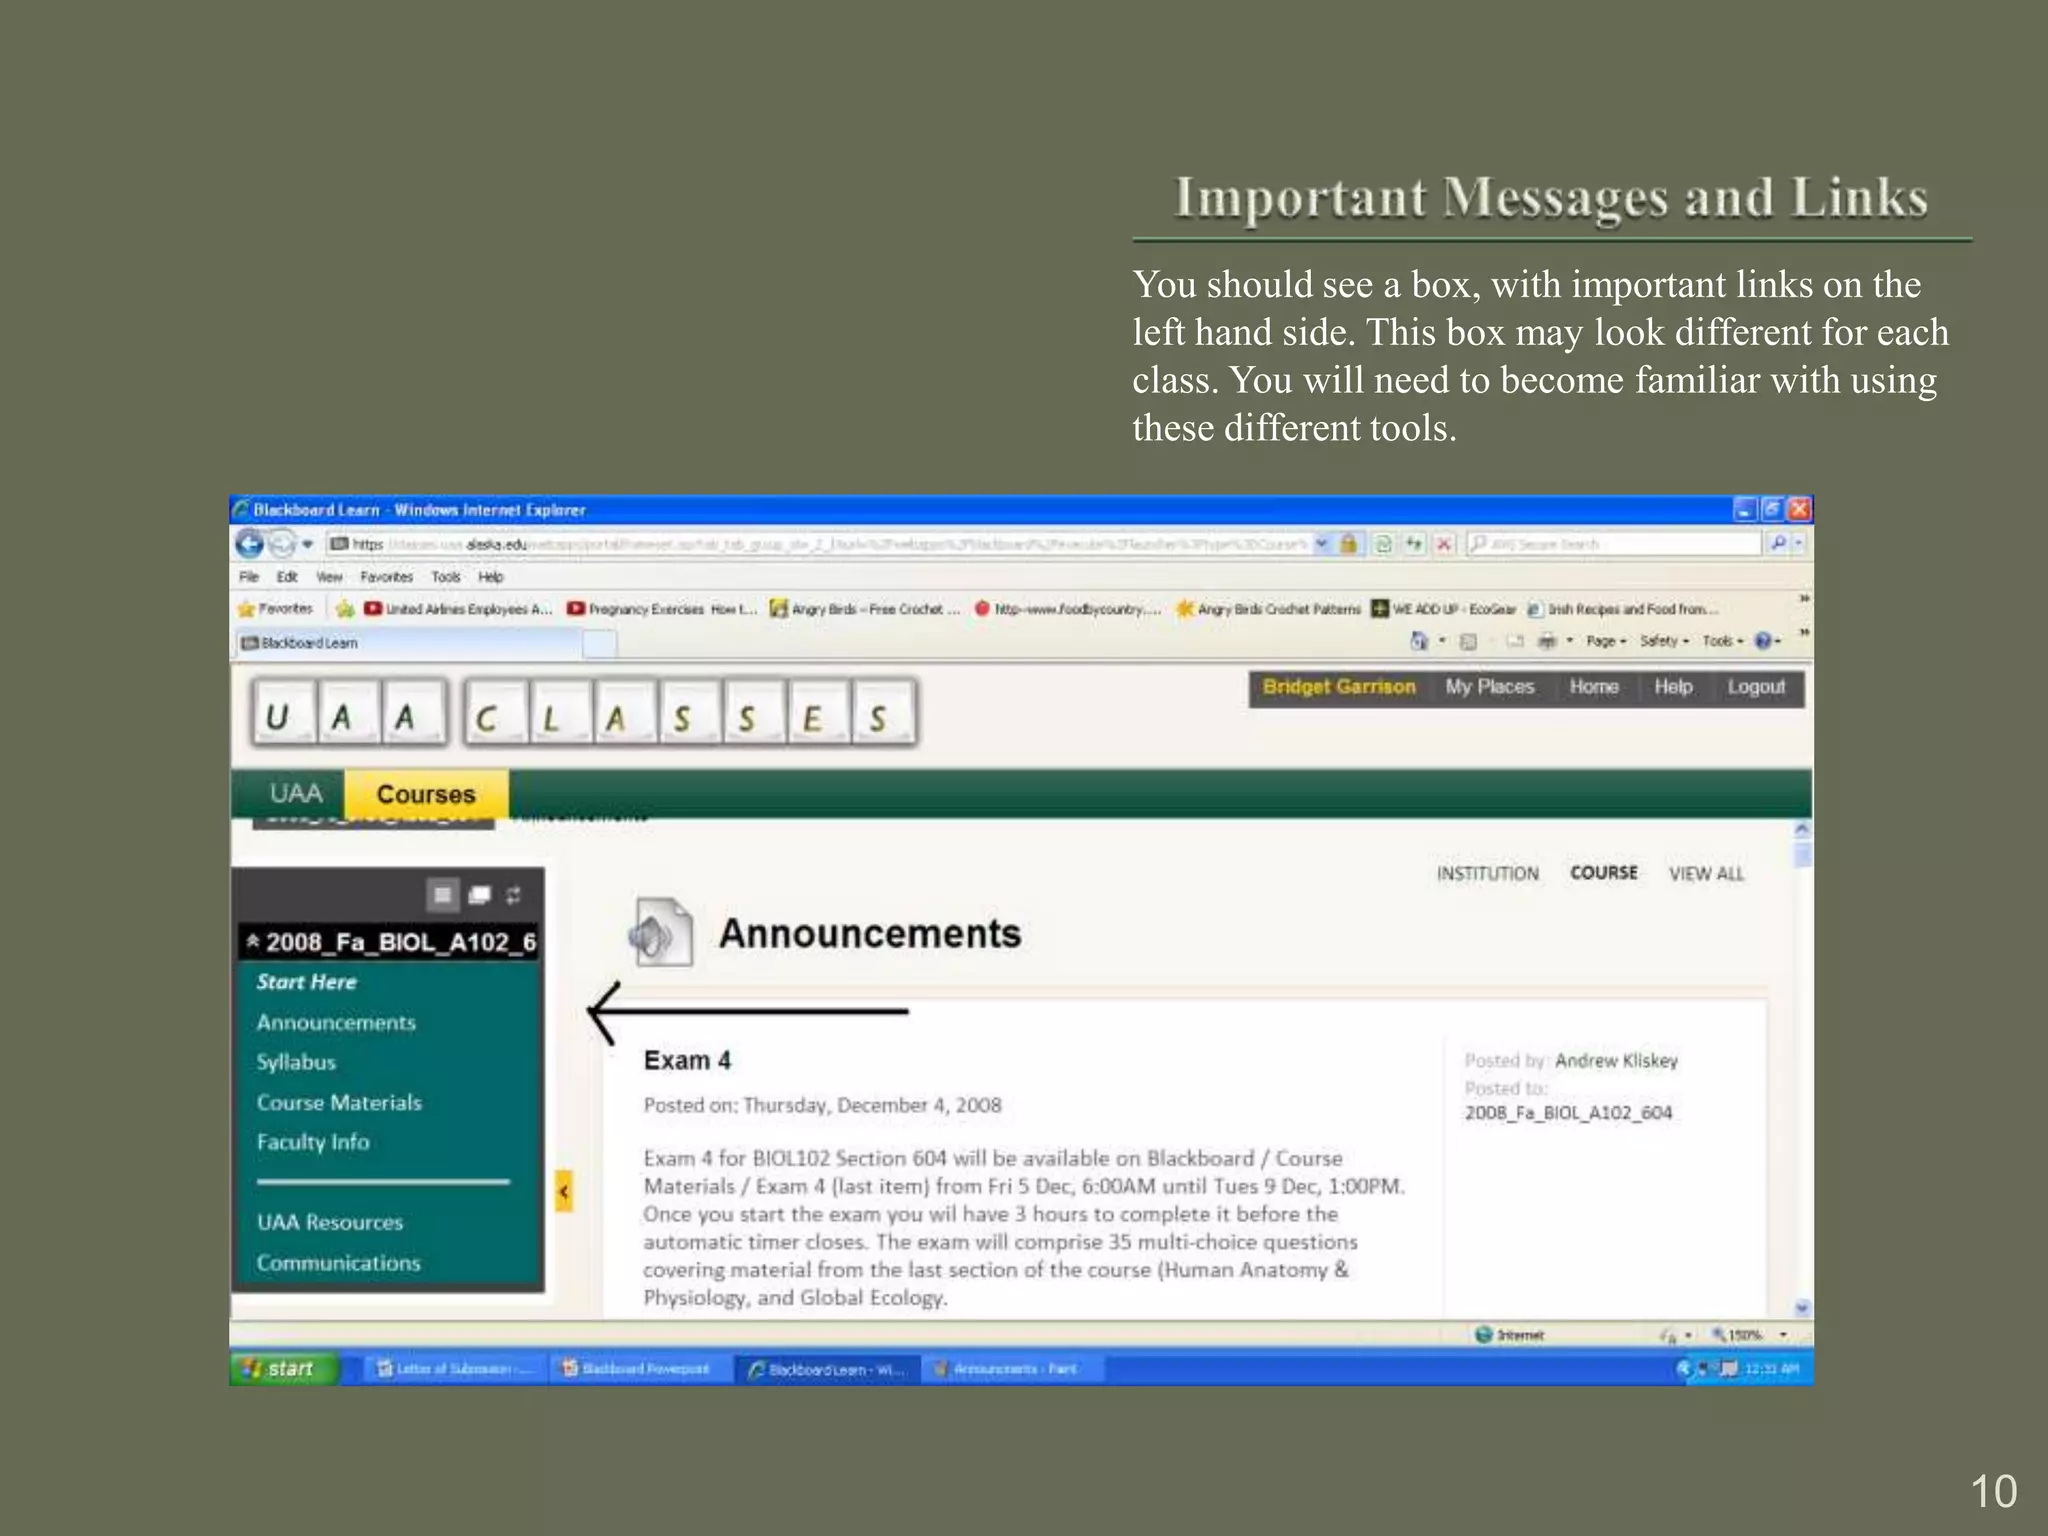This screenshot has height=1536, width=2048.
Task: Open the Favorites menu in menu bar
Action: [x=386, y=577]
